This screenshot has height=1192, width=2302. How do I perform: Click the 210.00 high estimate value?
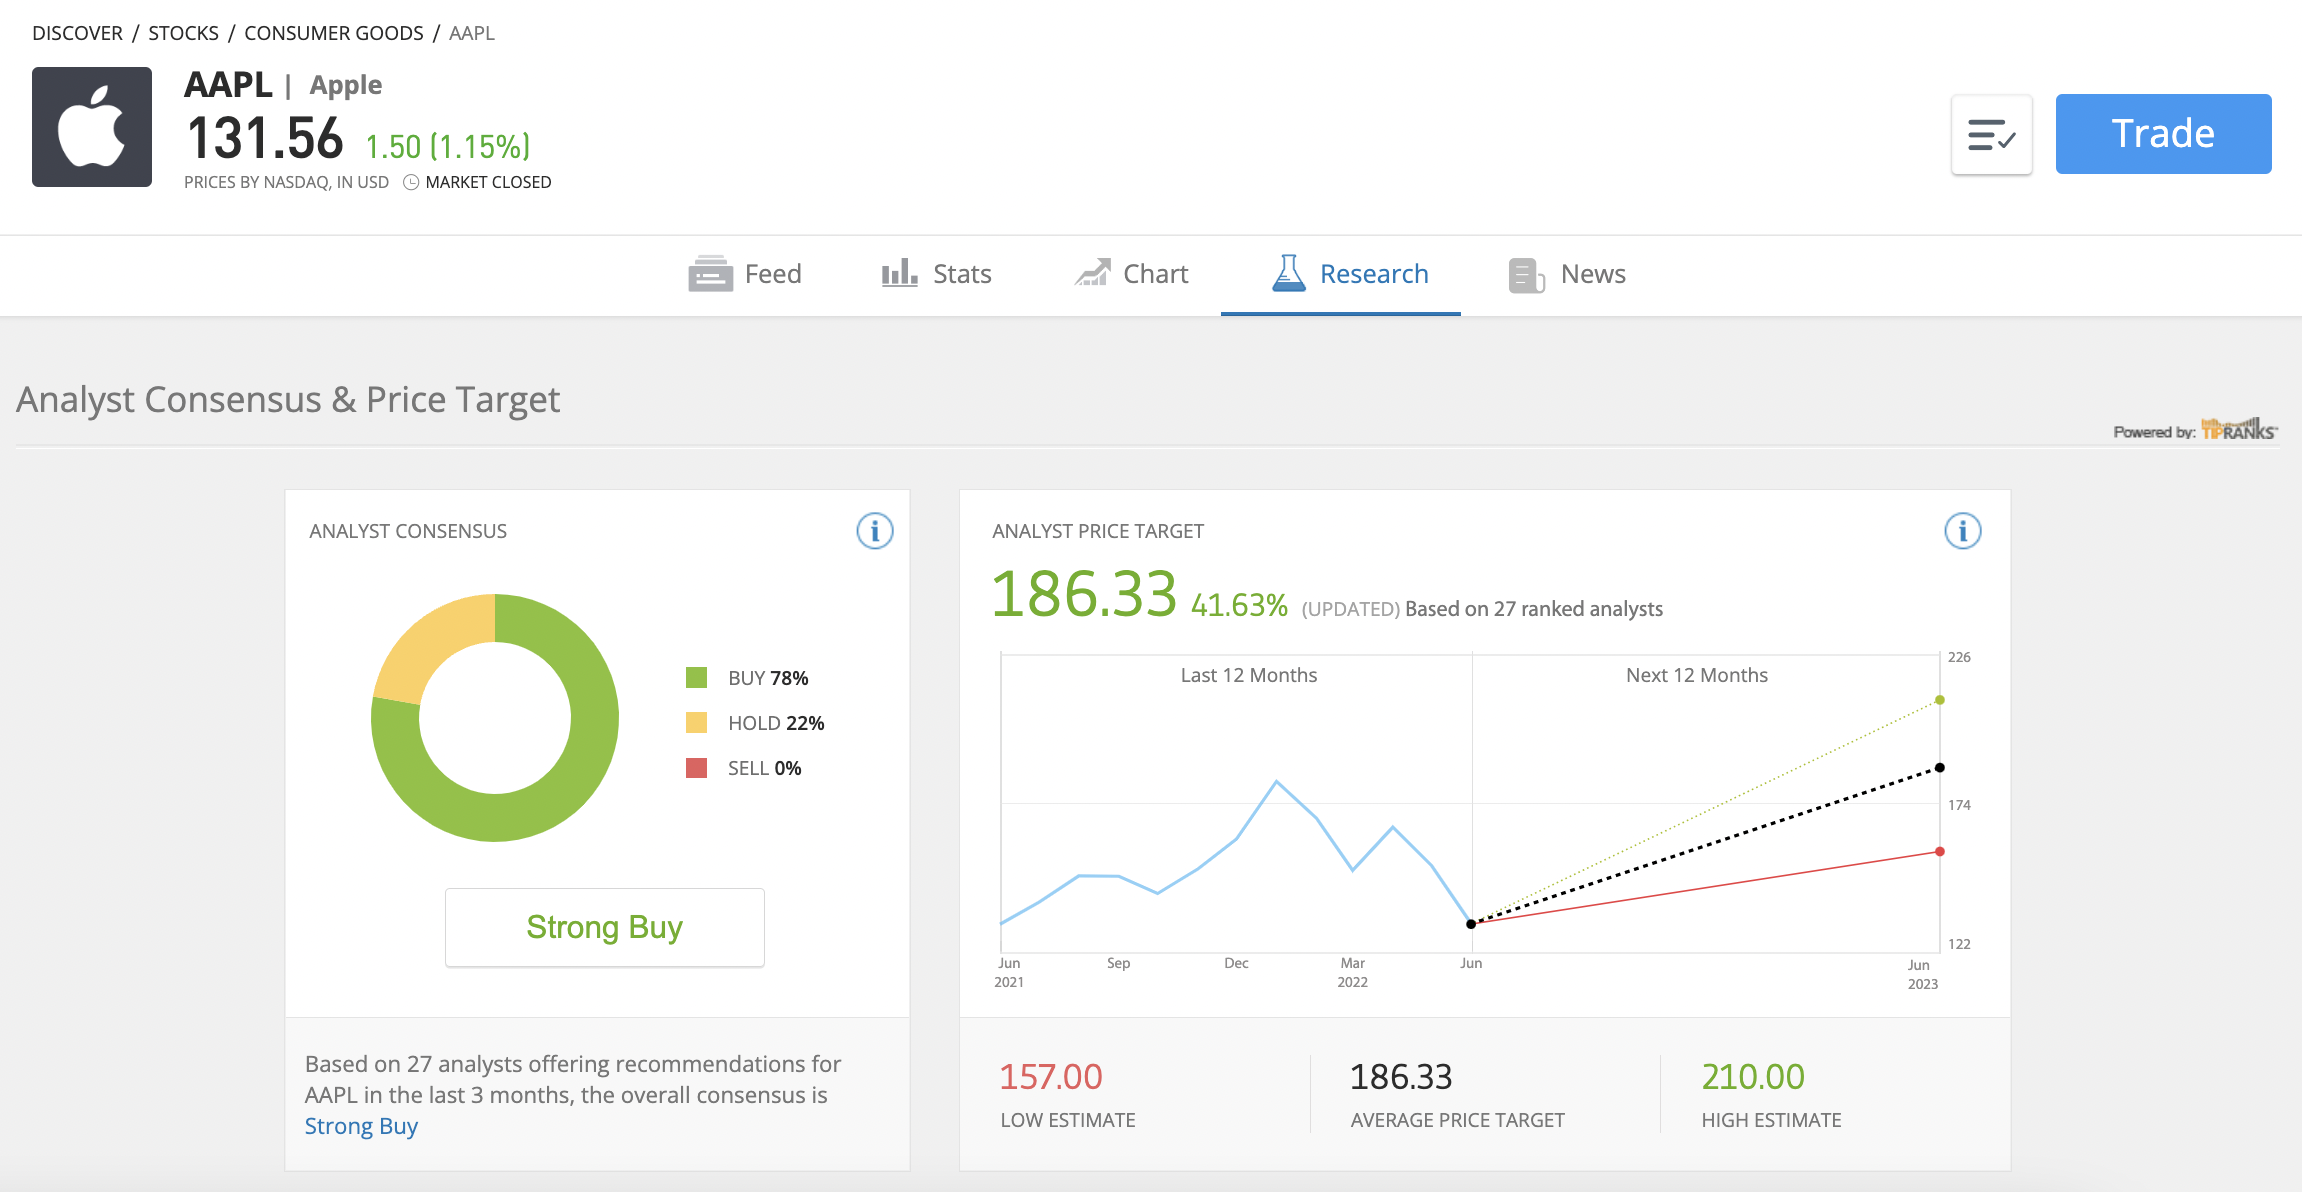coord(1753,1077)
